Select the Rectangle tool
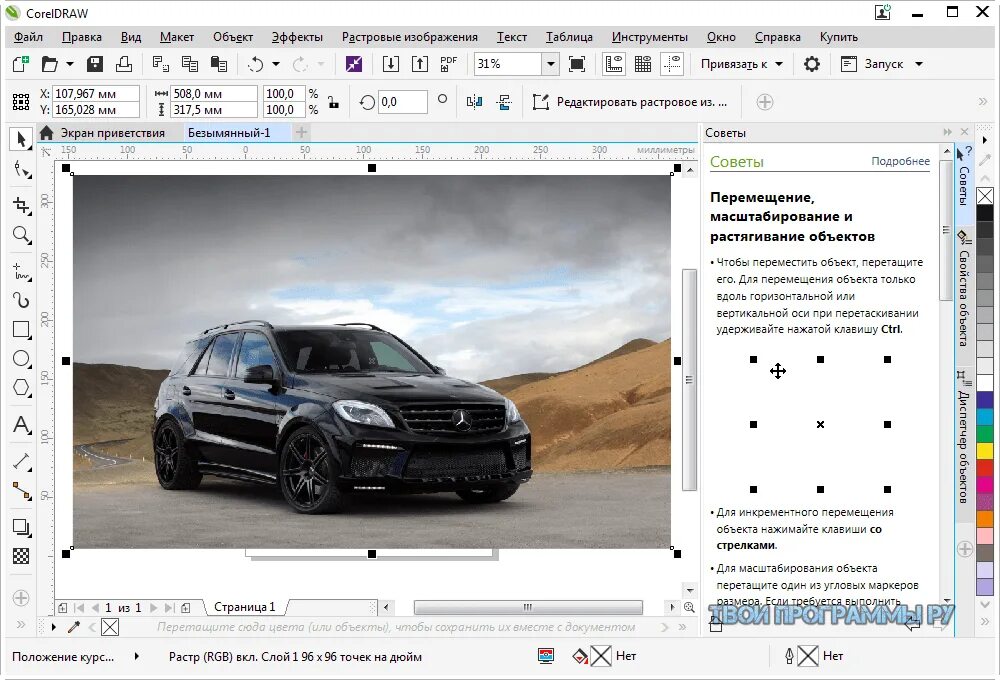 [20, 330]
